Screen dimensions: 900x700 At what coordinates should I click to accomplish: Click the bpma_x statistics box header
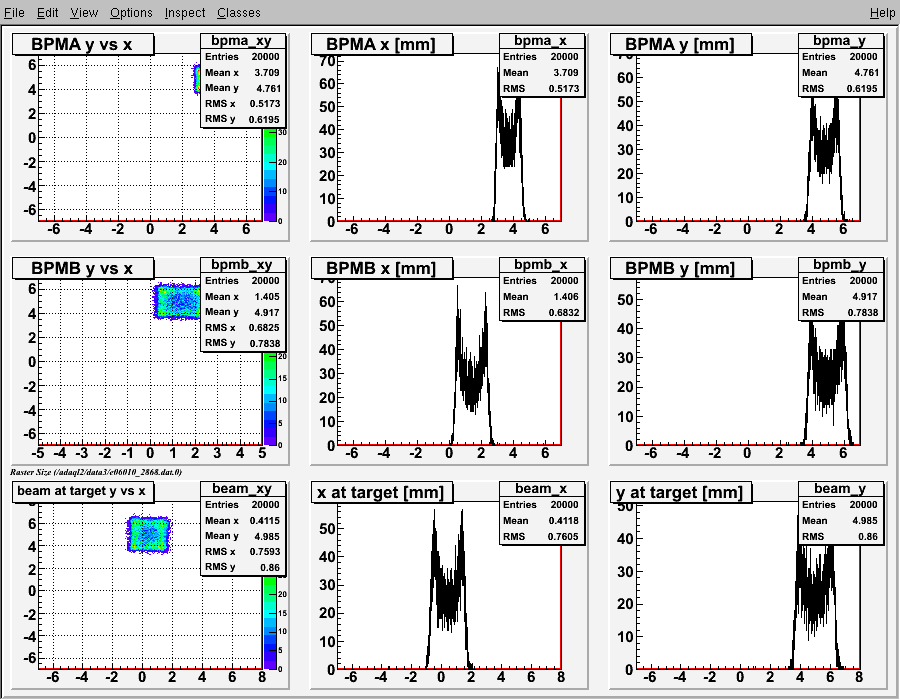pos(541,40)
